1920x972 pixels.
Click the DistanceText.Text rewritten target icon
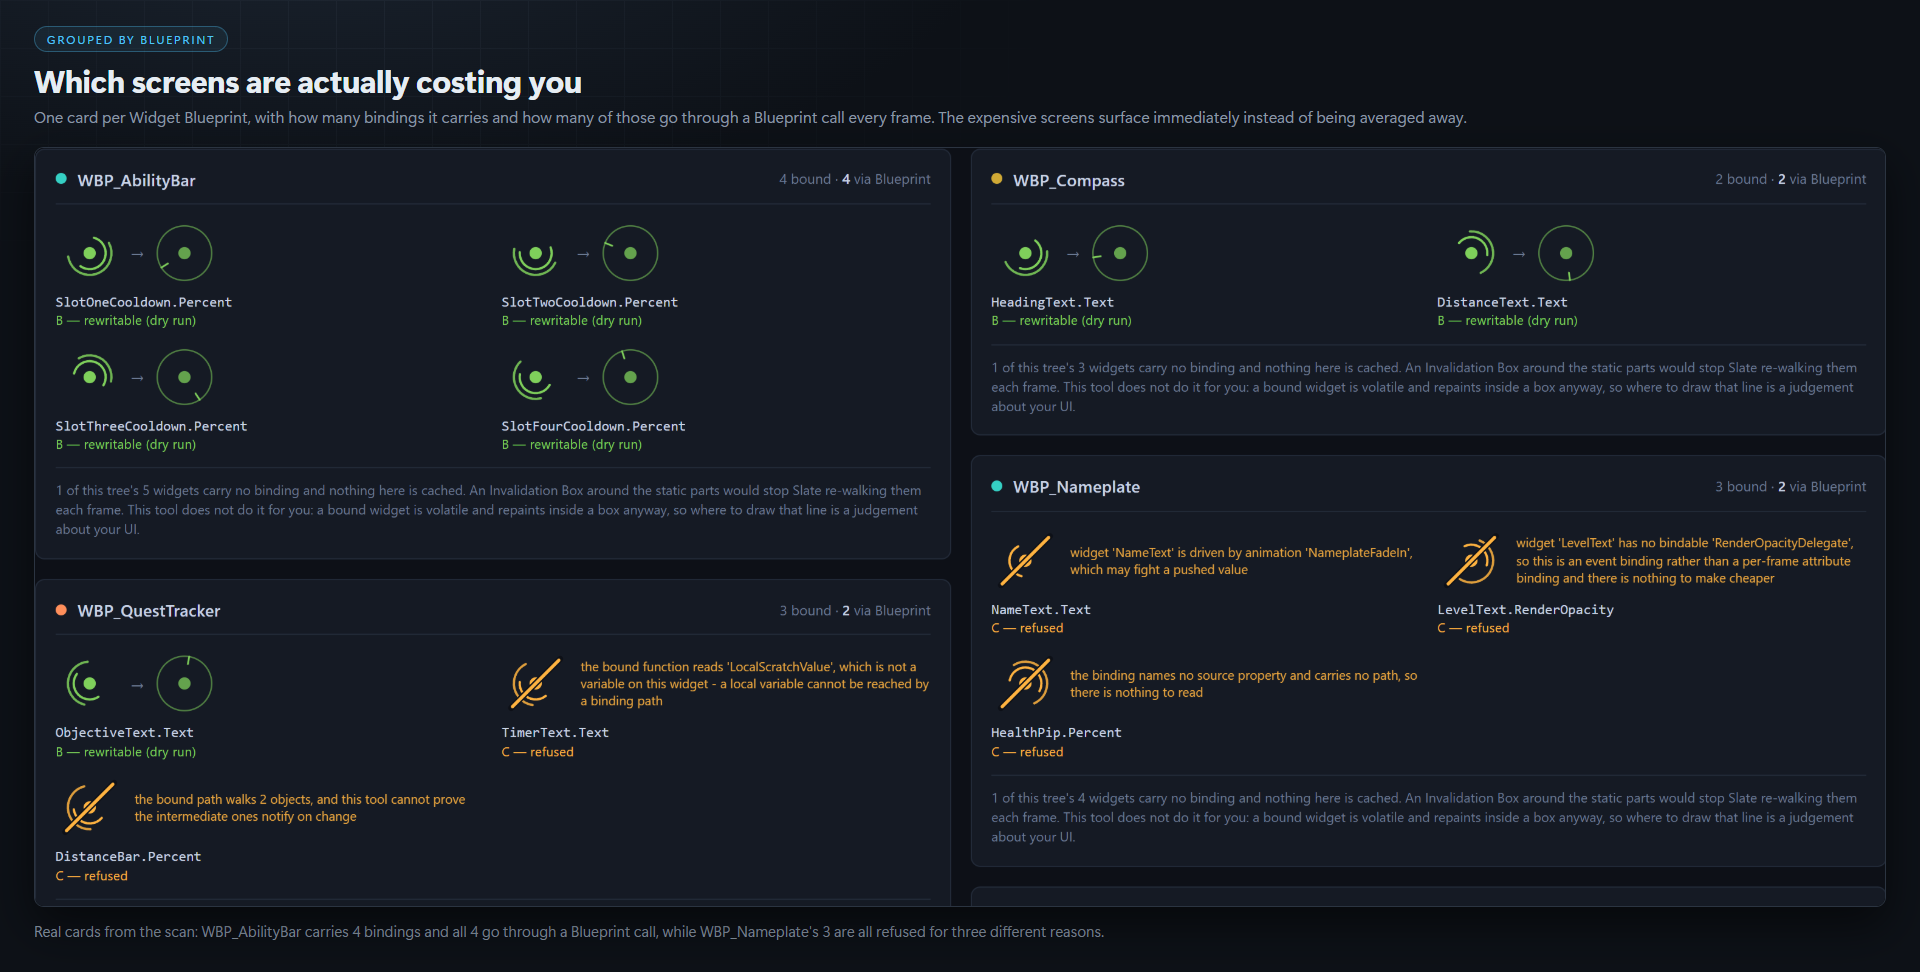click(x=1566, y=253)
